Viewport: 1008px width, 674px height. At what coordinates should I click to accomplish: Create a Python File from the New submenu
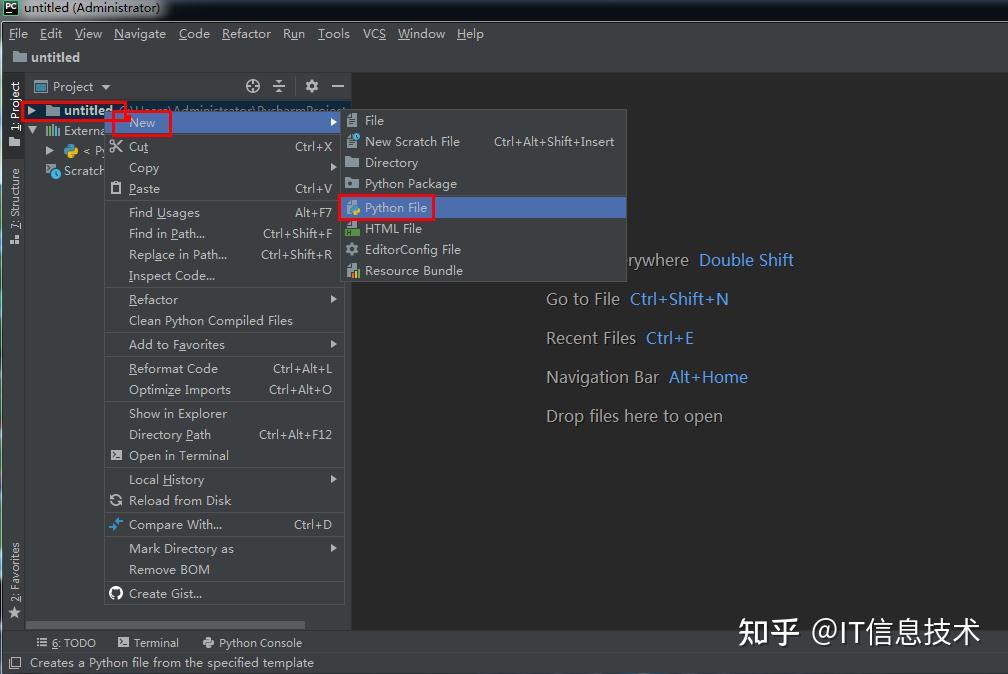396,207
